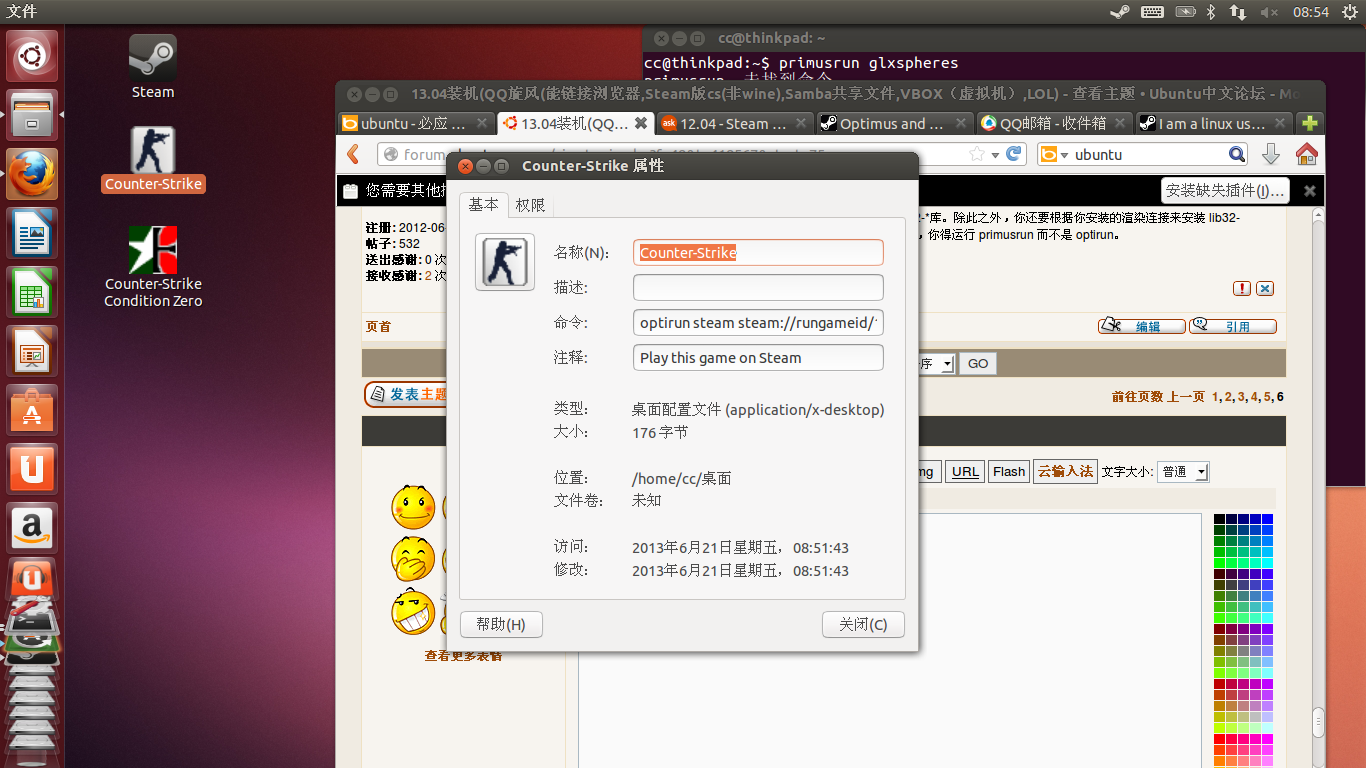This screenshot has height=768, width=1366.
Task: Open a new tab with the green plus
Action: tap(1309, 124)
